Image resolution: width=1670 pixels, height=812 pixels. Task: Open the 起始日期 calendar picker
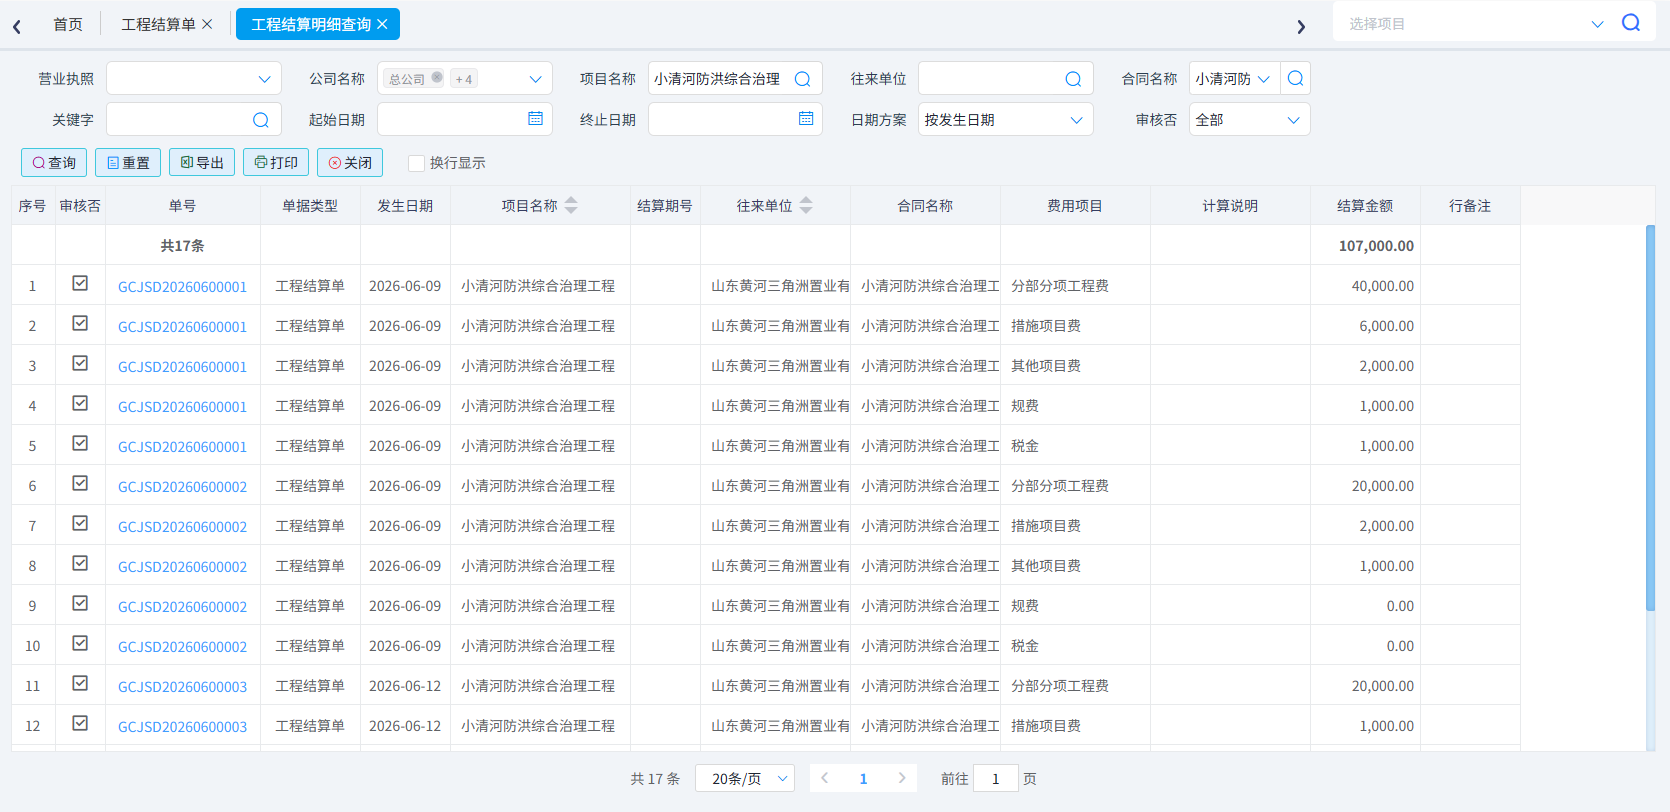tap(535, 119)
